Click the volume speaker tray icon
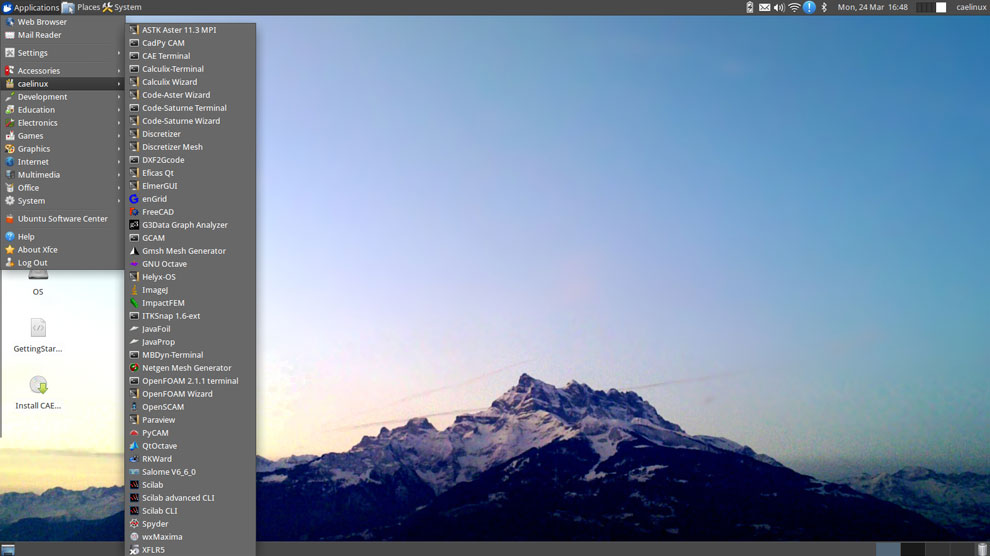The width and height of the screenshot is (990, 556). tap(779, 8)
